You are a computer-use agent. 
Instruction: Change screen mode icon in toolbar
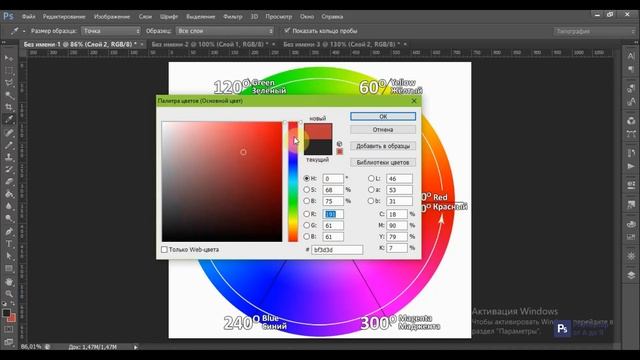(9, 342)
